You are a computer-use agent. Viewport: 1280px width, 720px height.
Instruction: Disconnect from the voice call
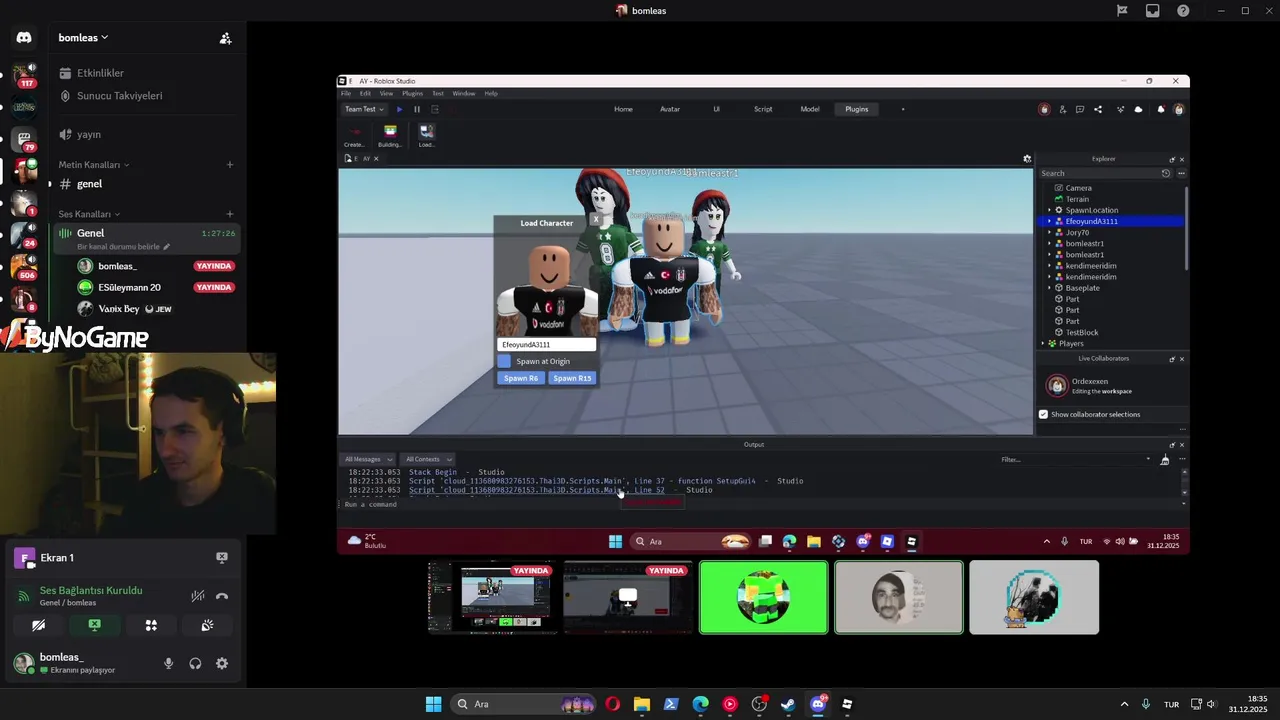point(222,596)
